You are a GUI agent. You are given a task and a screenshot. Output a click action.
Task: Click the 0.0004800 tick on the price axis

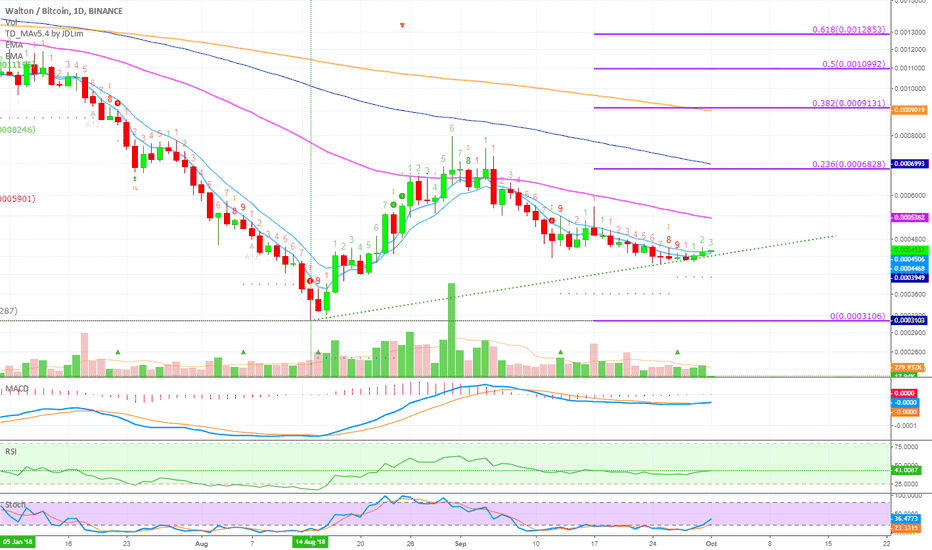point(910,240)
